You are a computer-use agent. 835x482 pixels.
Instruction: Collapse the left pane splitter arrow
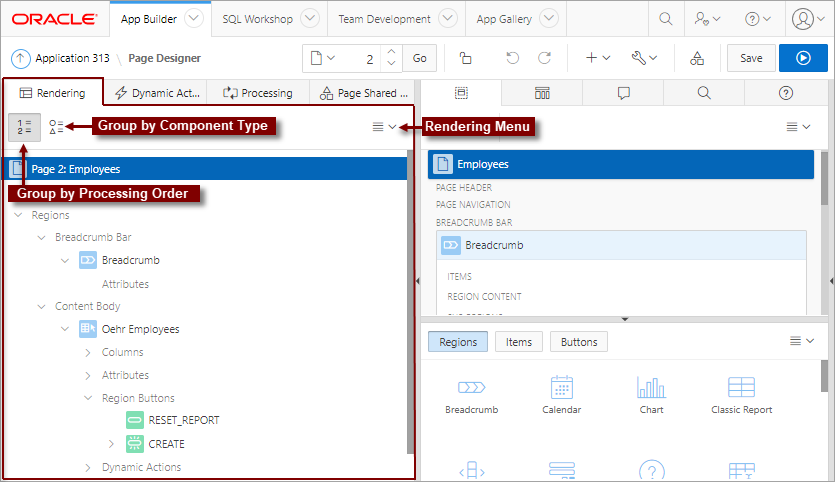coord(418,281)
